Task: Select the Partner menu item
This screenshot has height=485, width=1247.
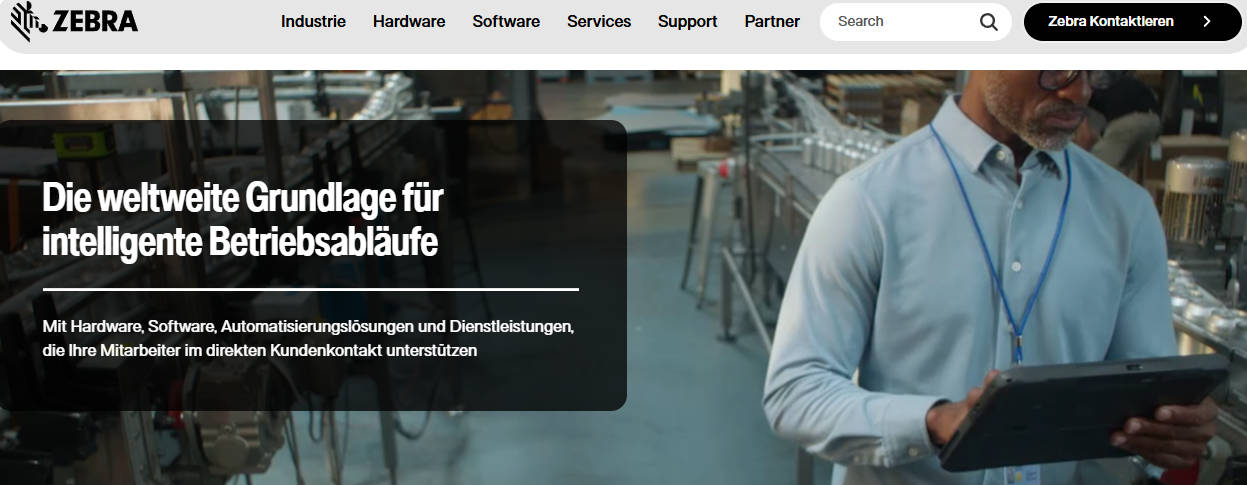Action: click(772, 21)
